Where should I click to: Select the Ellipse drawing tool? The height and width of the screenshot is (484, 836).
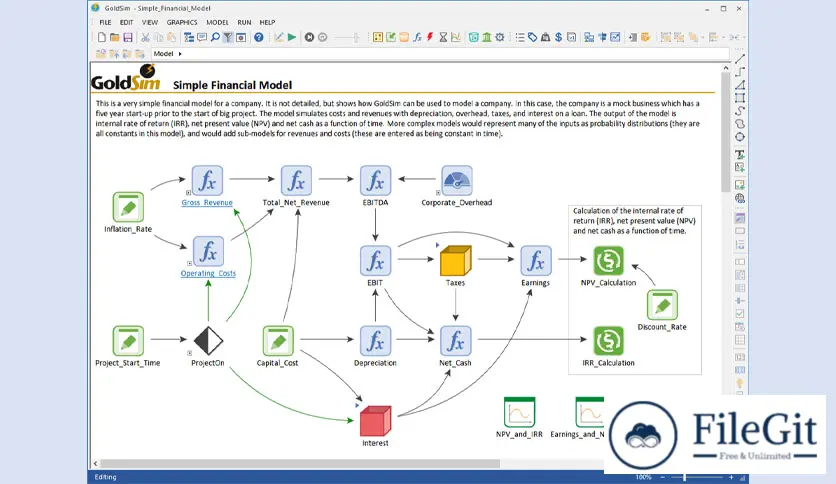coord(740,137)
